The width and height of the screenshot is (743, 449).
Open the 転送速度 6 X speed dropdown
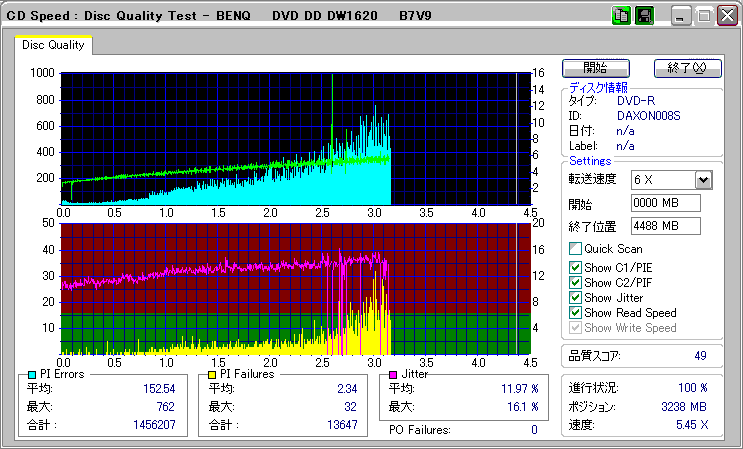(x=704, y=180)
